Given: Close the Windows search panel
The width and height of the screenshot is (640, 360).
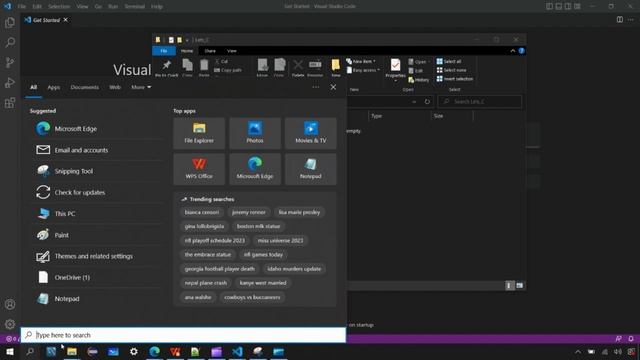Looking at the screenshot, I should click(x=333, y=87).
